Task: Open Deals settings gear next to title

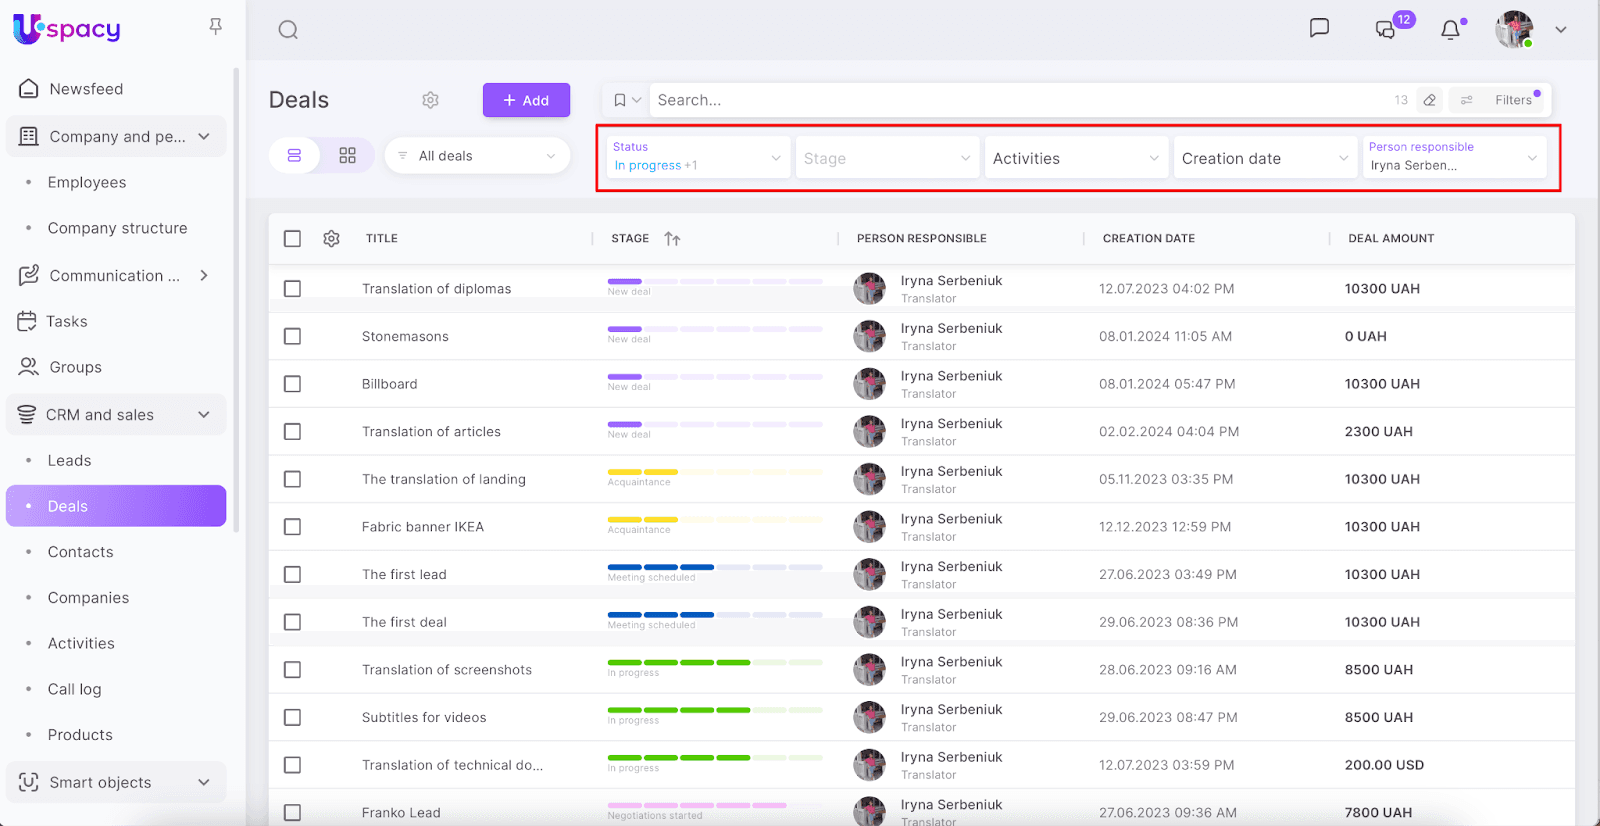Action: [x=430, y=100]
